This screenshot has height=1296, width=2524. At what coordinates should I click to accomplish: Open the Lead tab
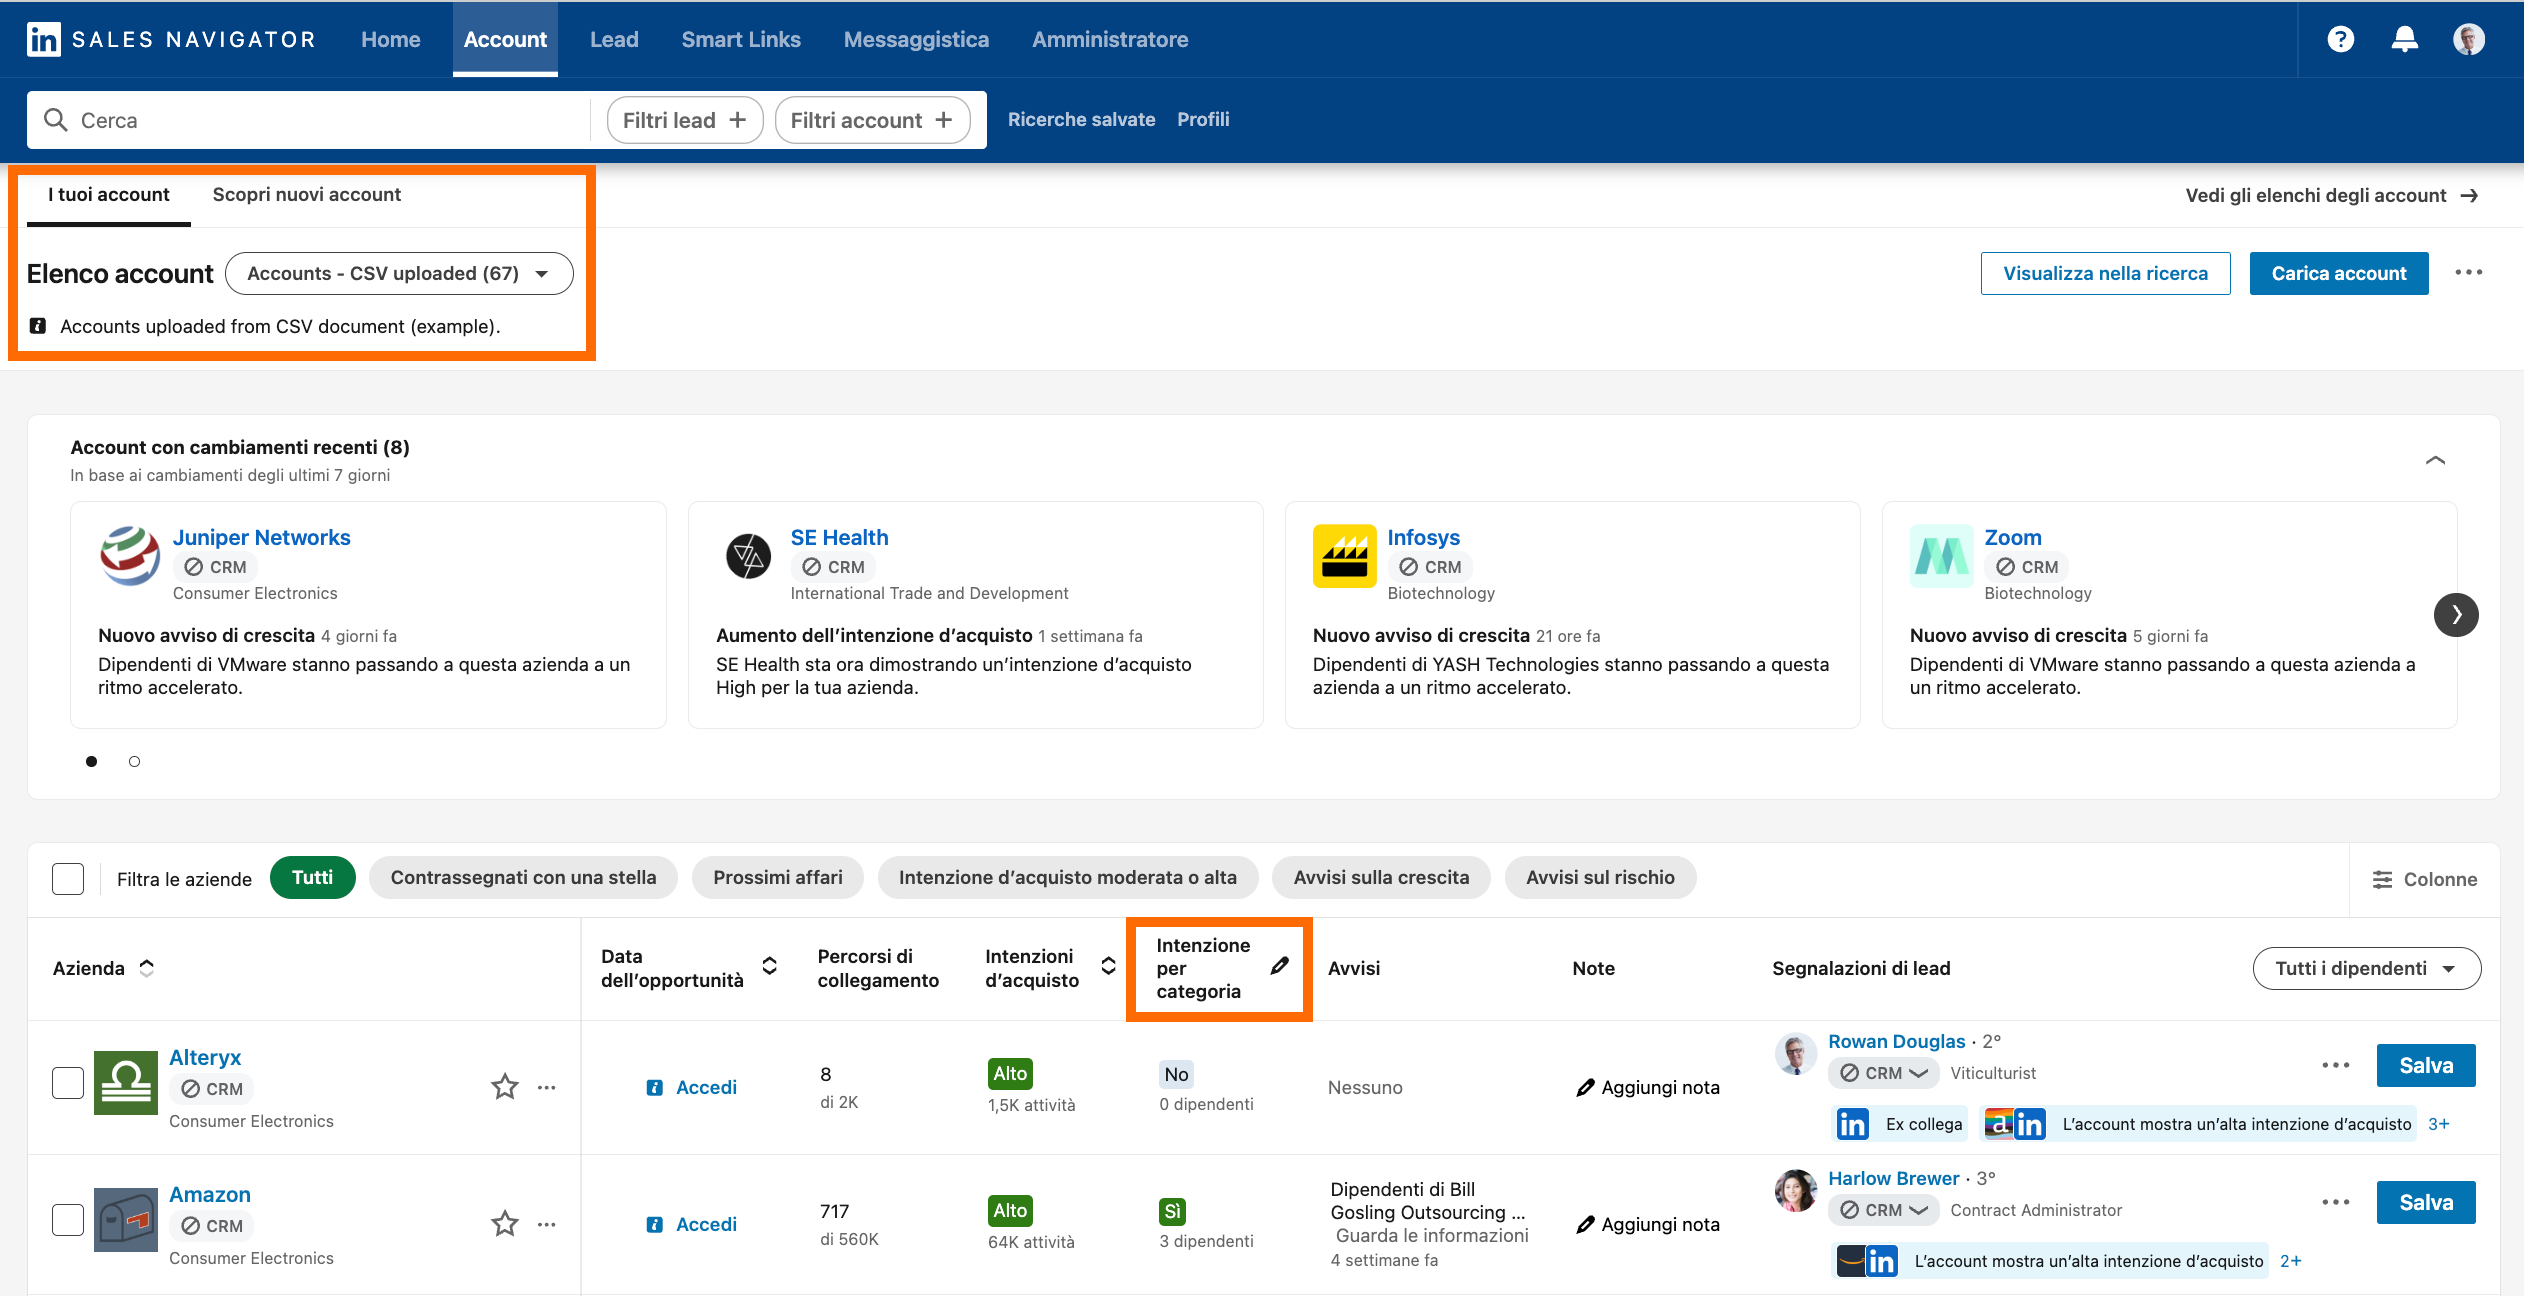(x=614, y=40)
